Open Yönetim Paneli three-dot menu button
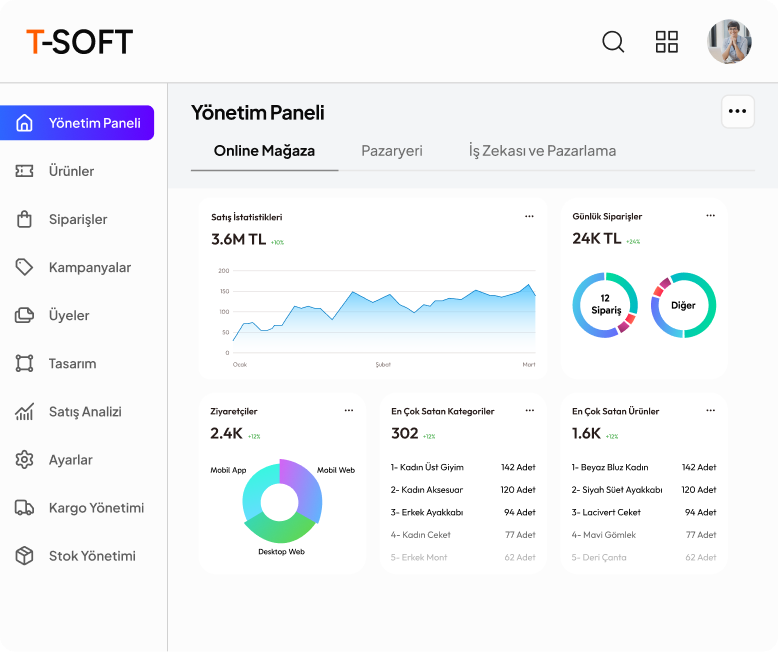 point(737,111)
